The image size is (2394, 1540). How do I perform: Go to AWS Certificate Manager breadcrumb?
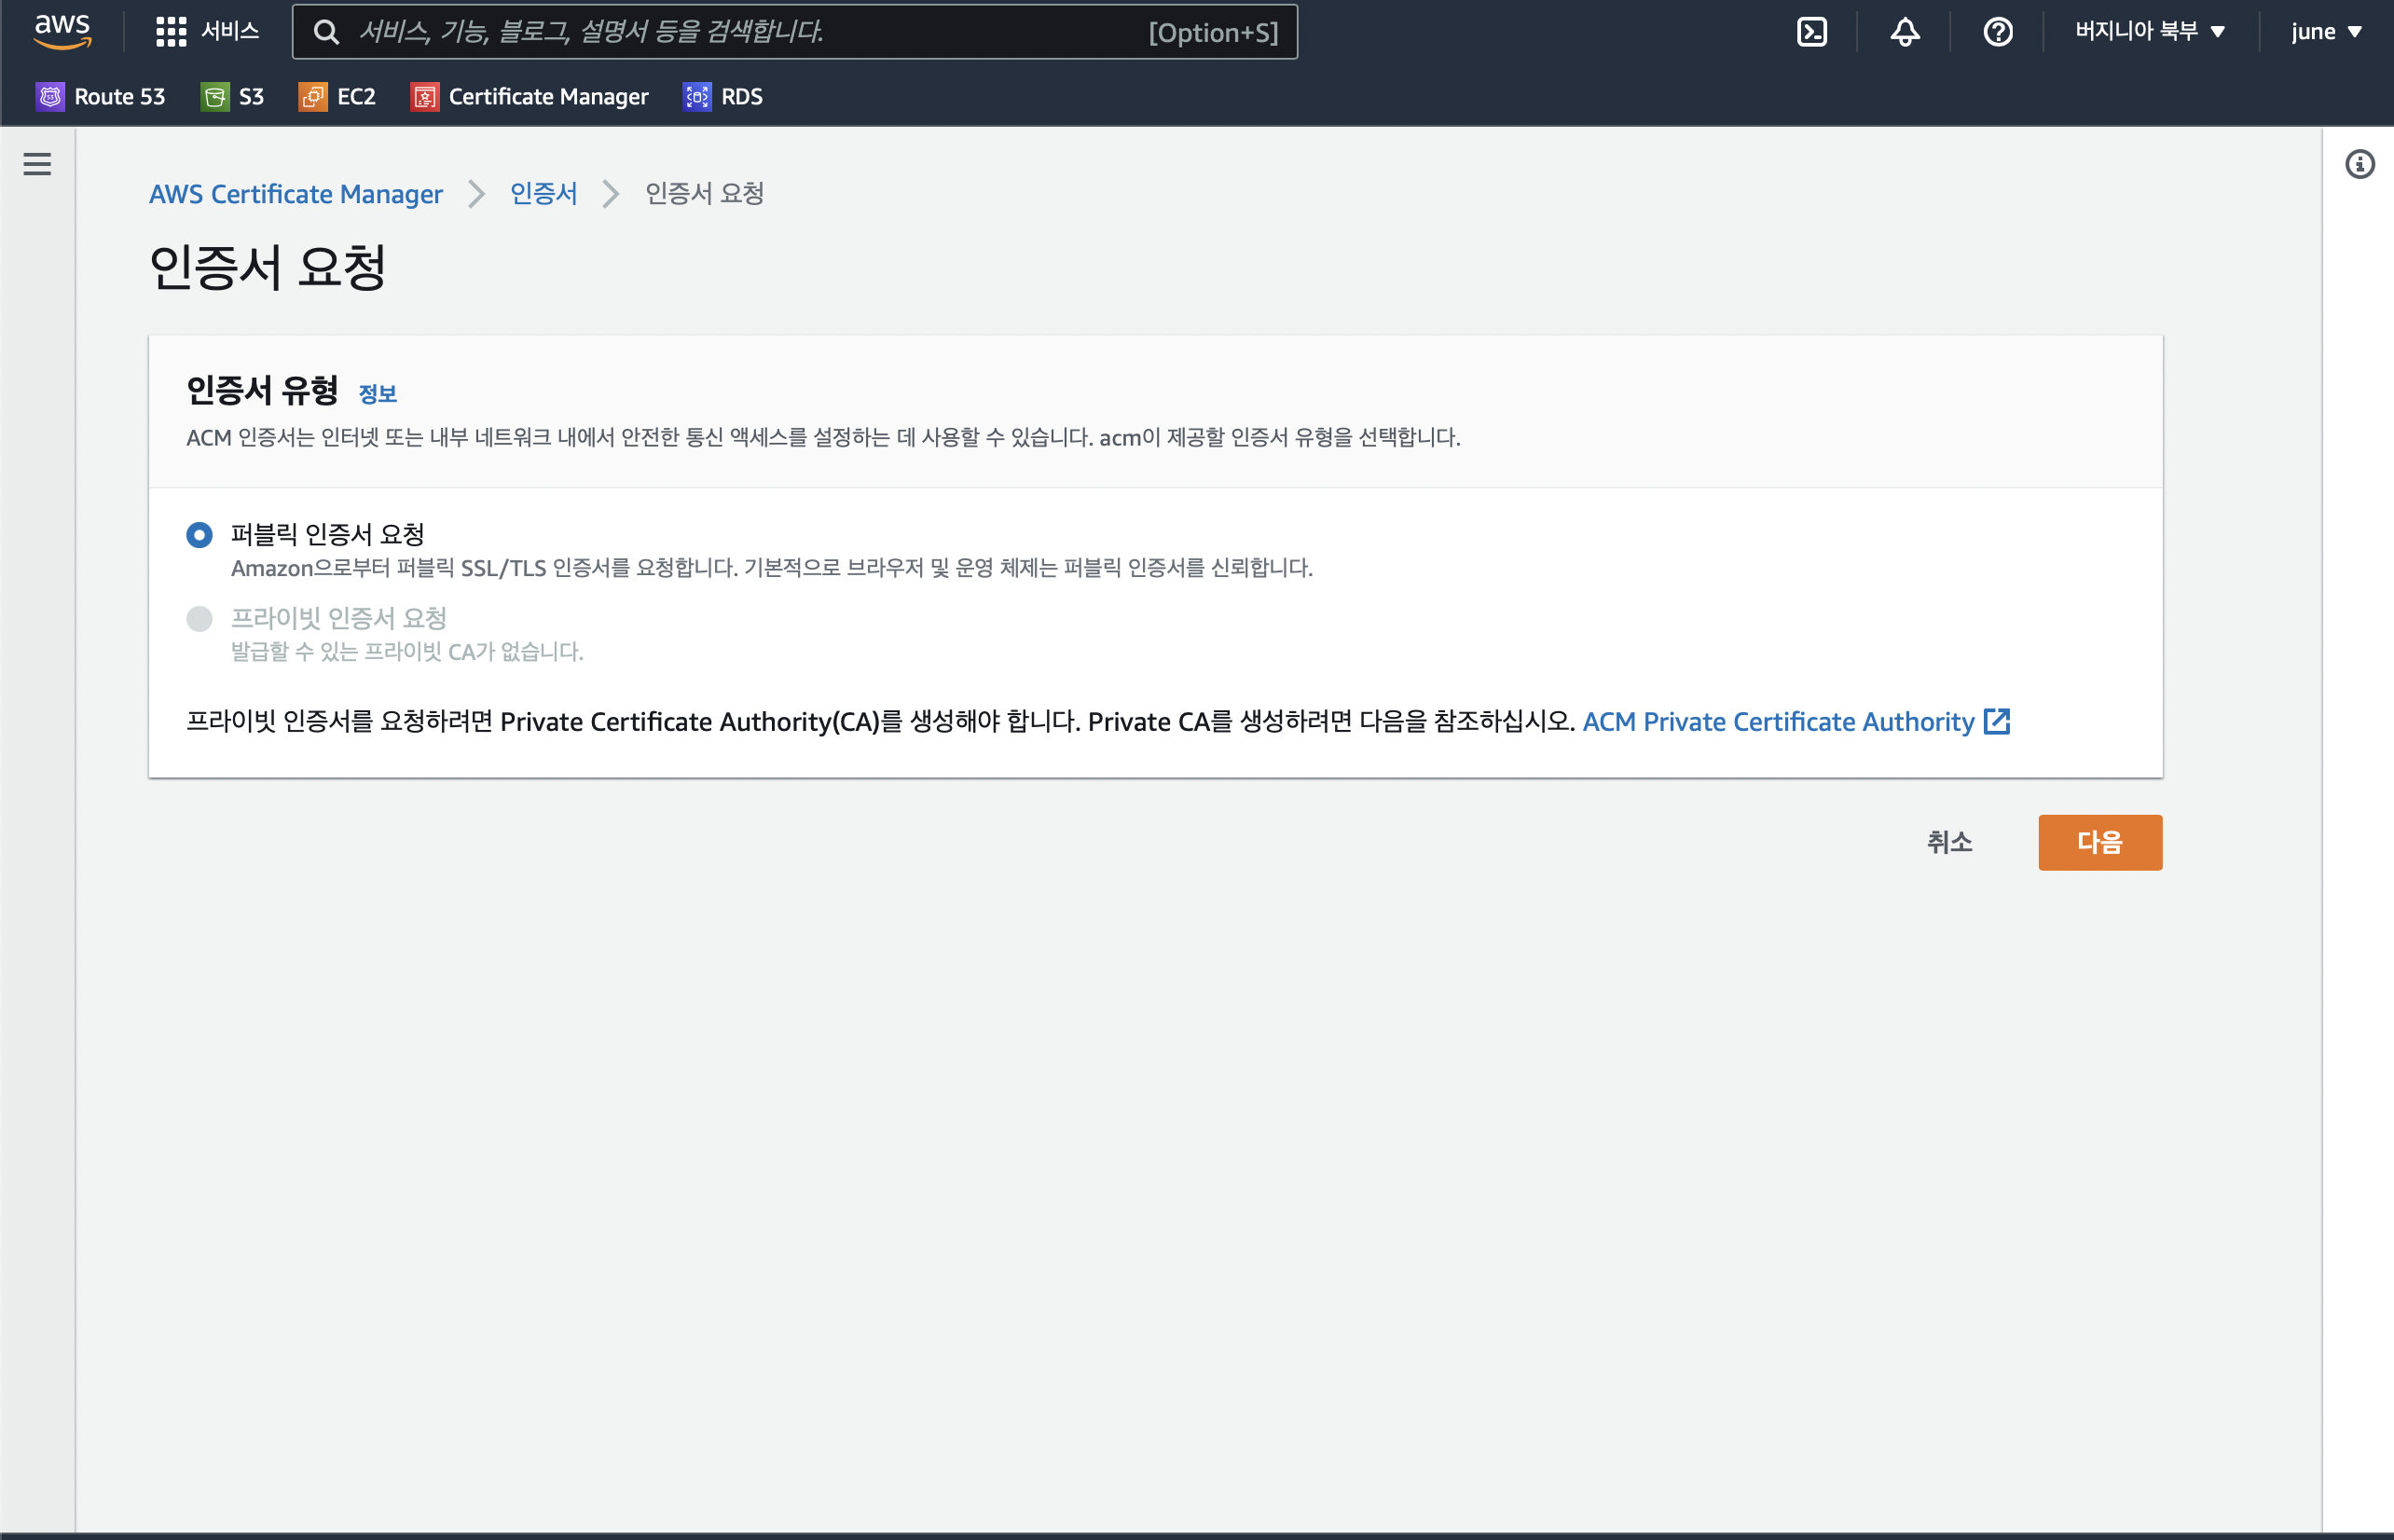296,194
